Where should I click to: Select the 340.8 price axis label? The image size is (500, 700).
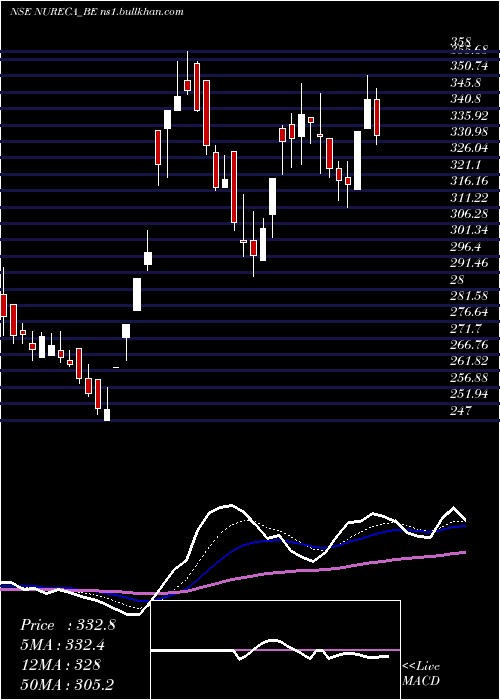(466, 99)
